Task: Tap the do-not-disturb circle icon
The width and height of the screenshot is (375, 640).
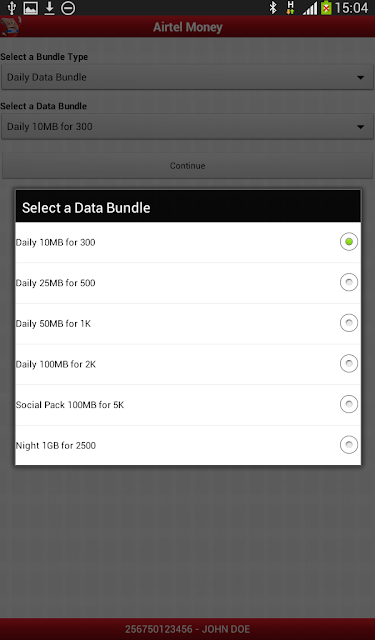Action: (68, 8)
